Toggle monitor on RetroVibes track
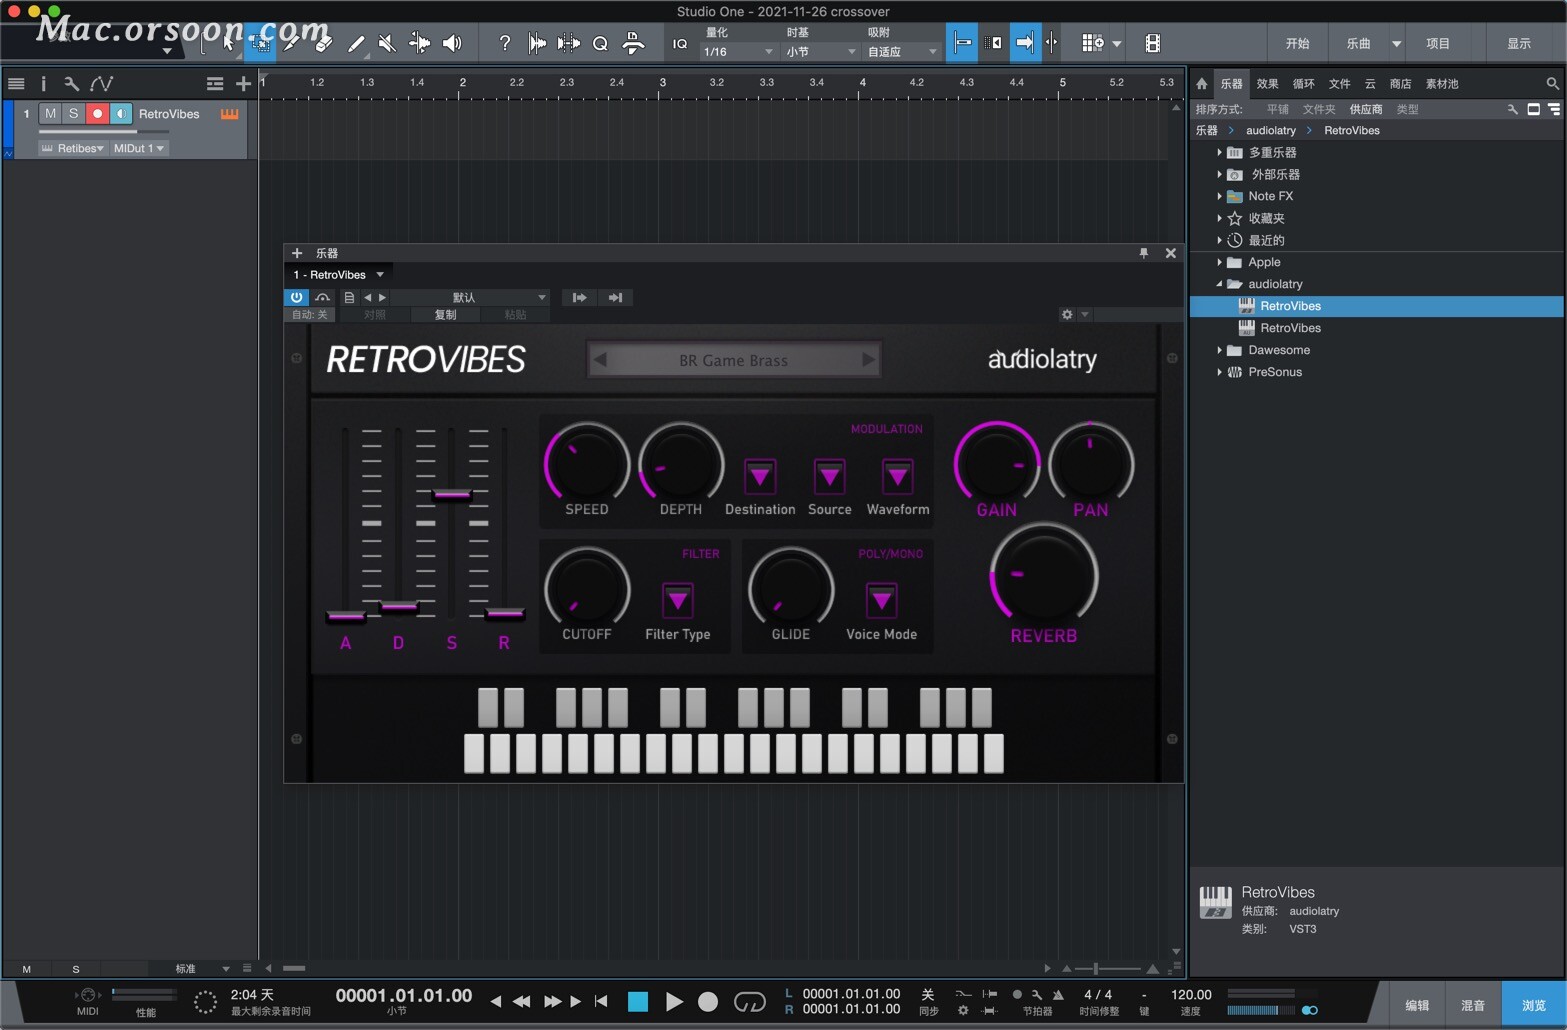Viewport: 1567px width, 1030px height. point(121,114)
